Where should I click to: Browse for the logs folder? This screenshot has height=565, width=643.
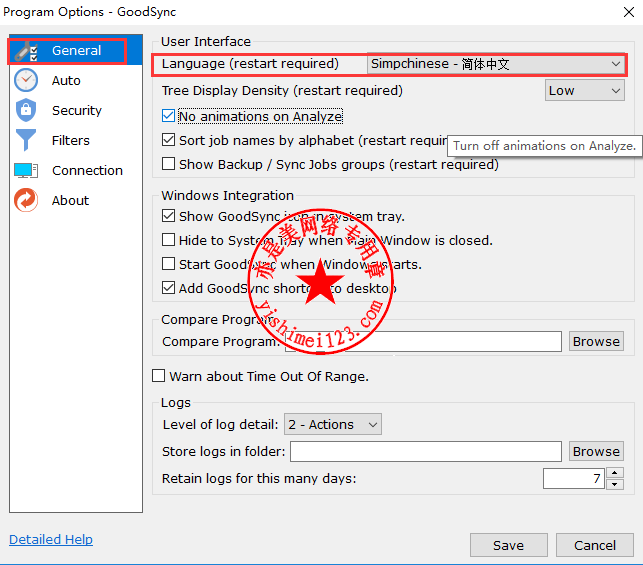596,451
